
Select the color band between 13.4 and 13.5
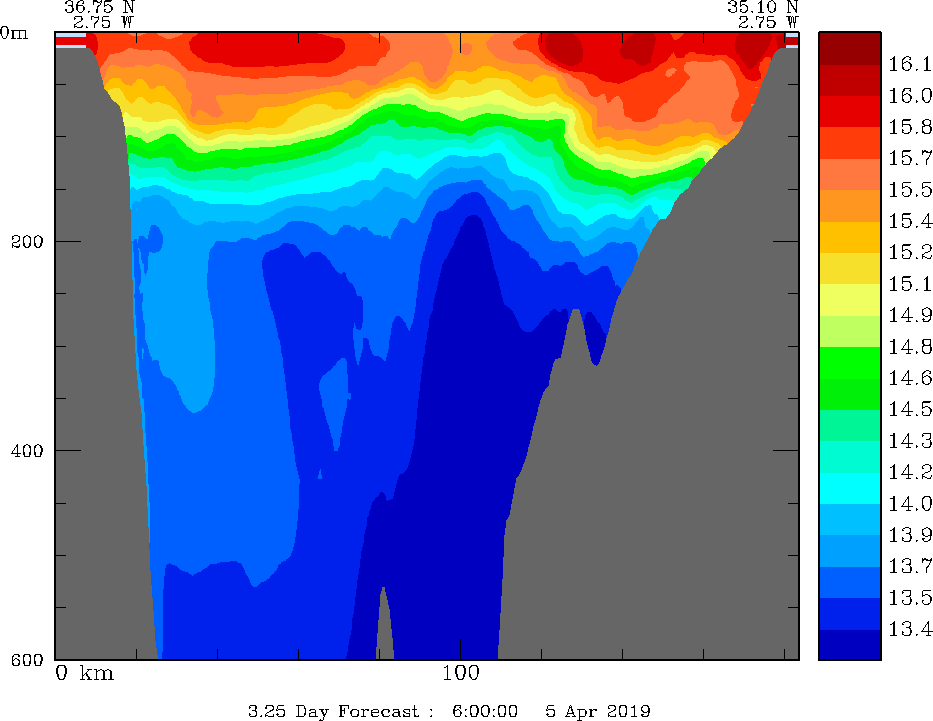(850, 614)
